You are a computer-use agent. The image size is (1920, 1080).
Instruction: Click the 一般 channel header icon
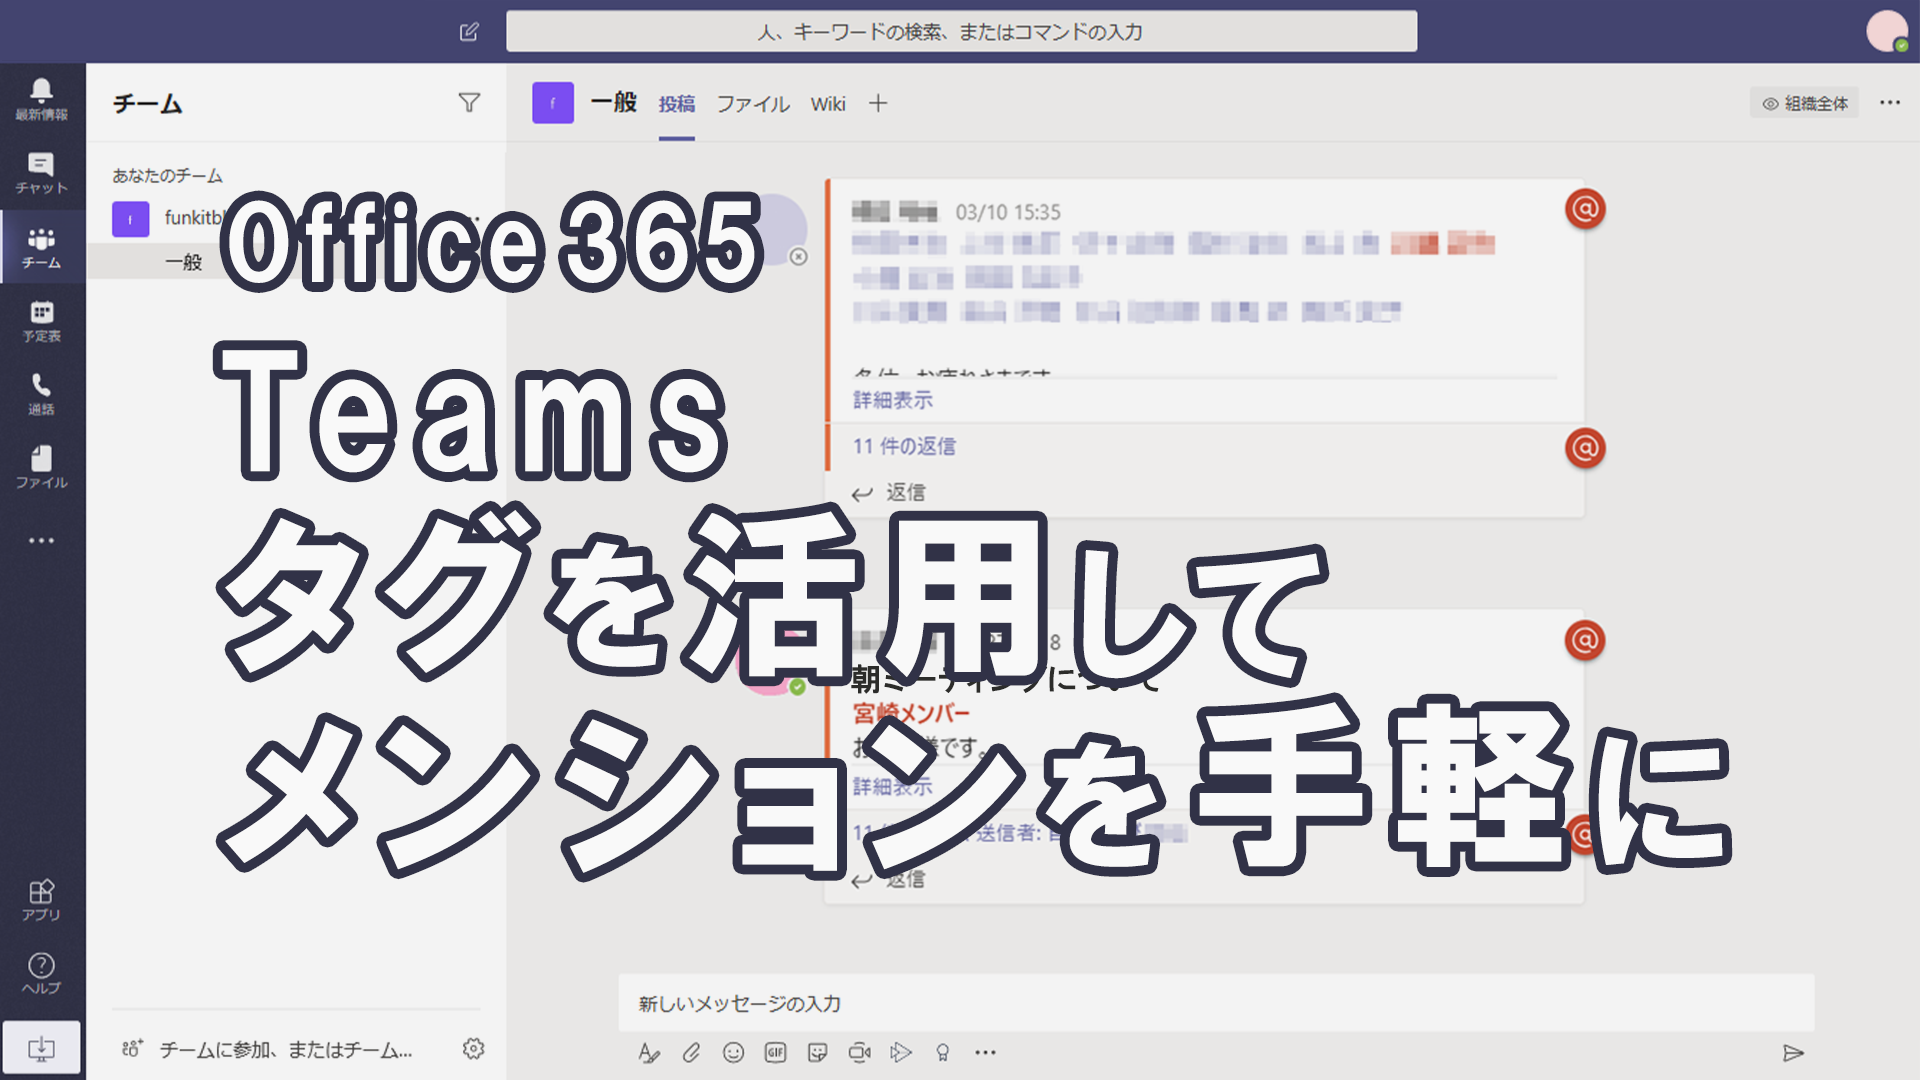(x=553, y=103)
